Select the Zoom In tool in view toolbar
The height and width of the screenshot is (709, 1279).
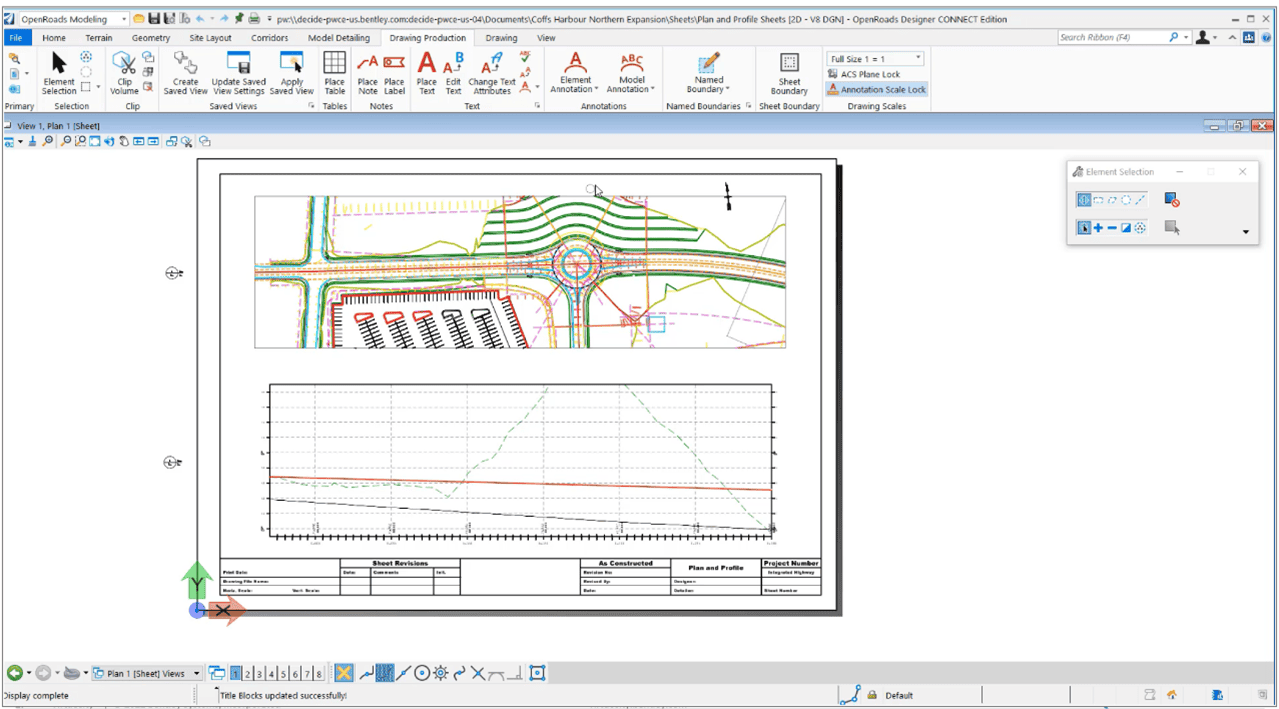47,141
